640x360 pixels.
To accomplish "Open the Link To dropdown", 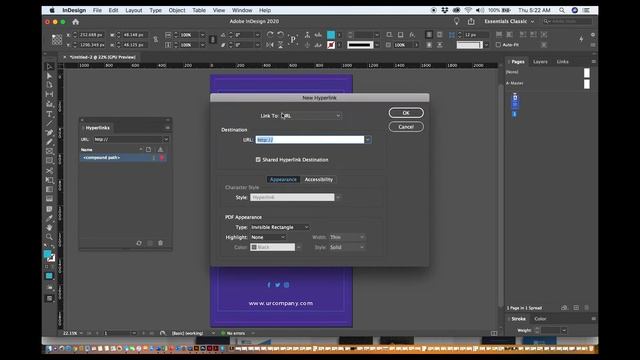I will pyautogui.click(x=311, y=116).
